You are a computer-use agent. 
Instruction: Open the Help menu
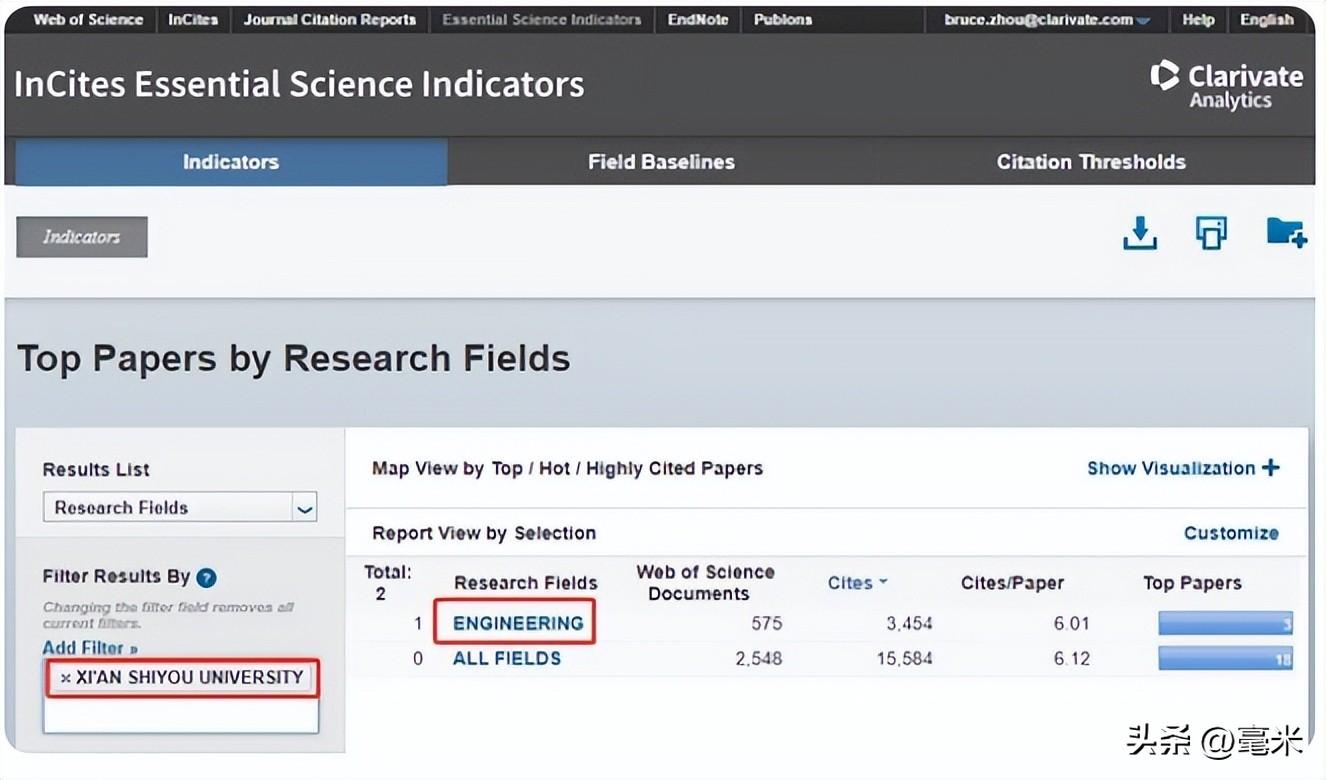point(1198,20)
